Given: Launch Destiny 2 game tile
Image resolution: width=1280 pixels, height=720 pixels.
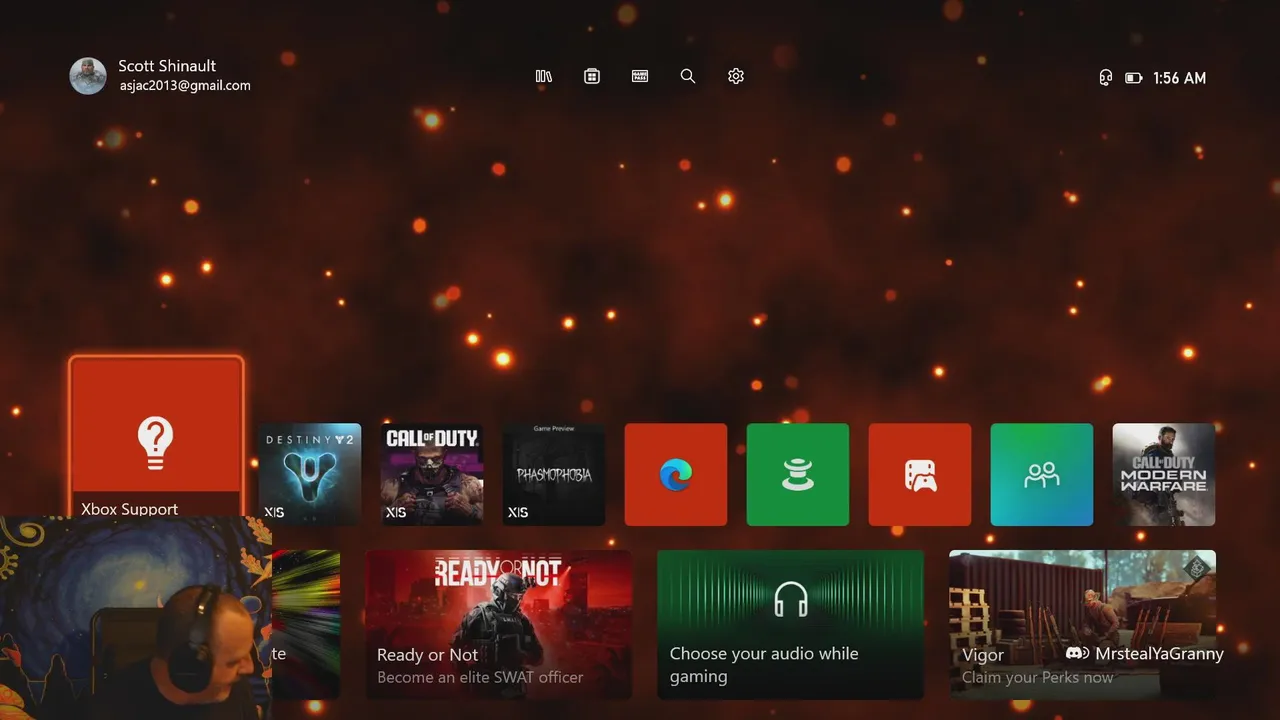Looking at the screenshot, I should tap(310, 474).
